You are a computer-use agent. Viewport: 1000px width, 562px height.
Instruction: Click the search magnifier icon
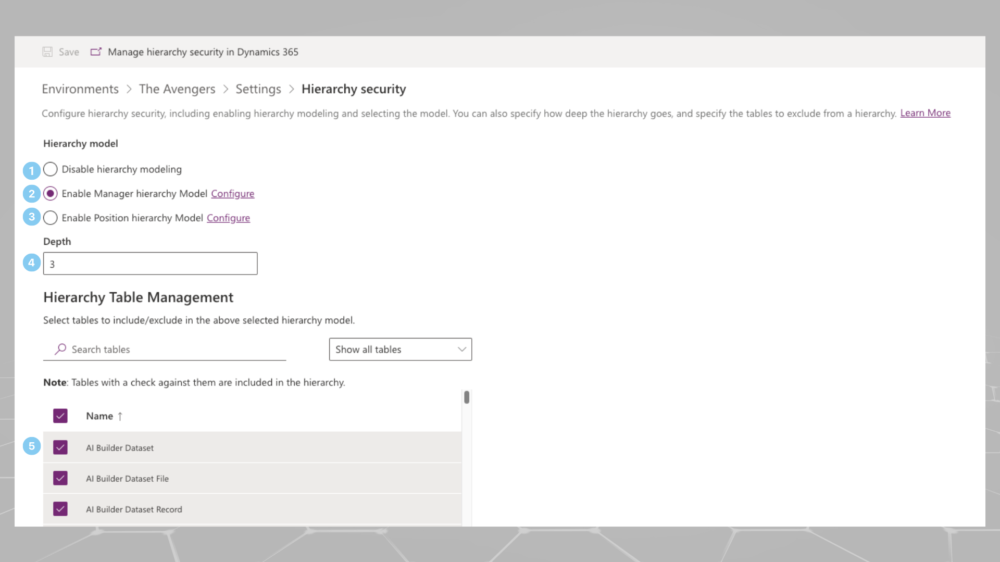(61, 349)
